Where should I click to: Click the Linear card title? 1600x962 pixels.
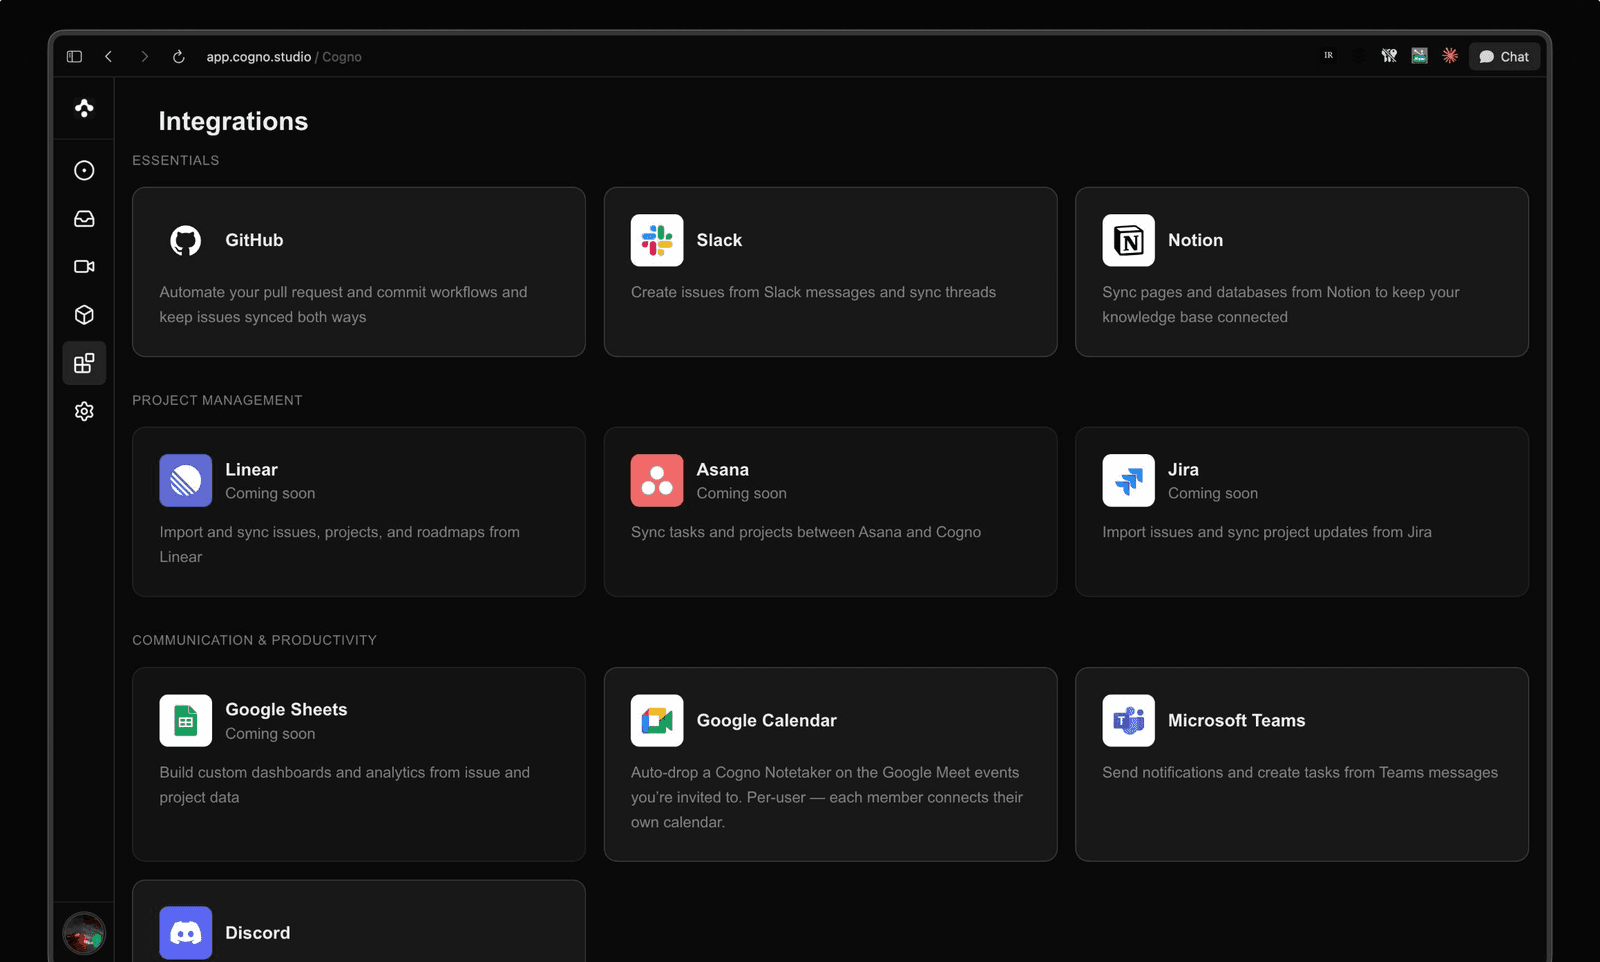pyautogui.click(x=251, y=470)
